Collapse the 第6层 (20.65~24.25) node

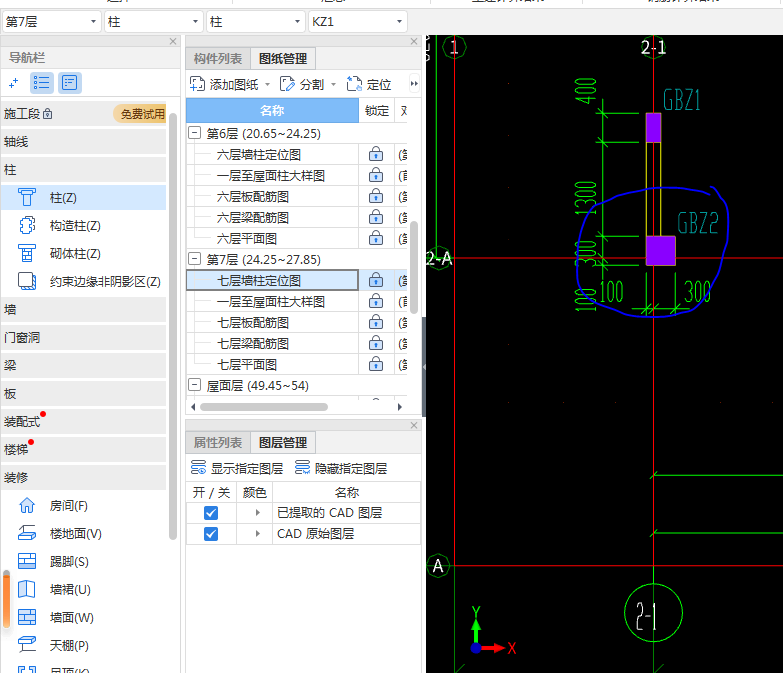tap(194, 133)
